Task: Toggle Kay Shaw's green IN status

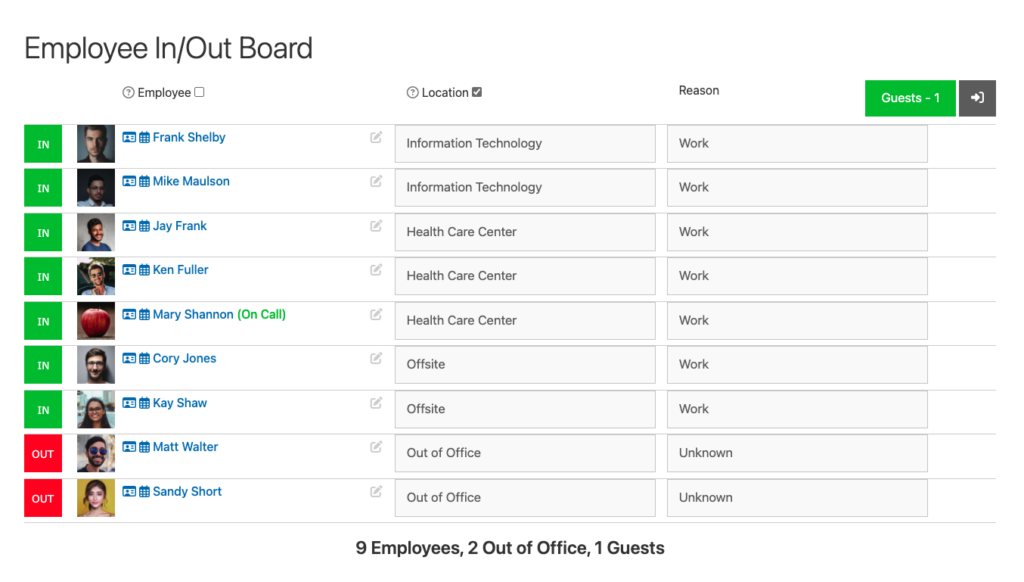Action: point(42,410)
